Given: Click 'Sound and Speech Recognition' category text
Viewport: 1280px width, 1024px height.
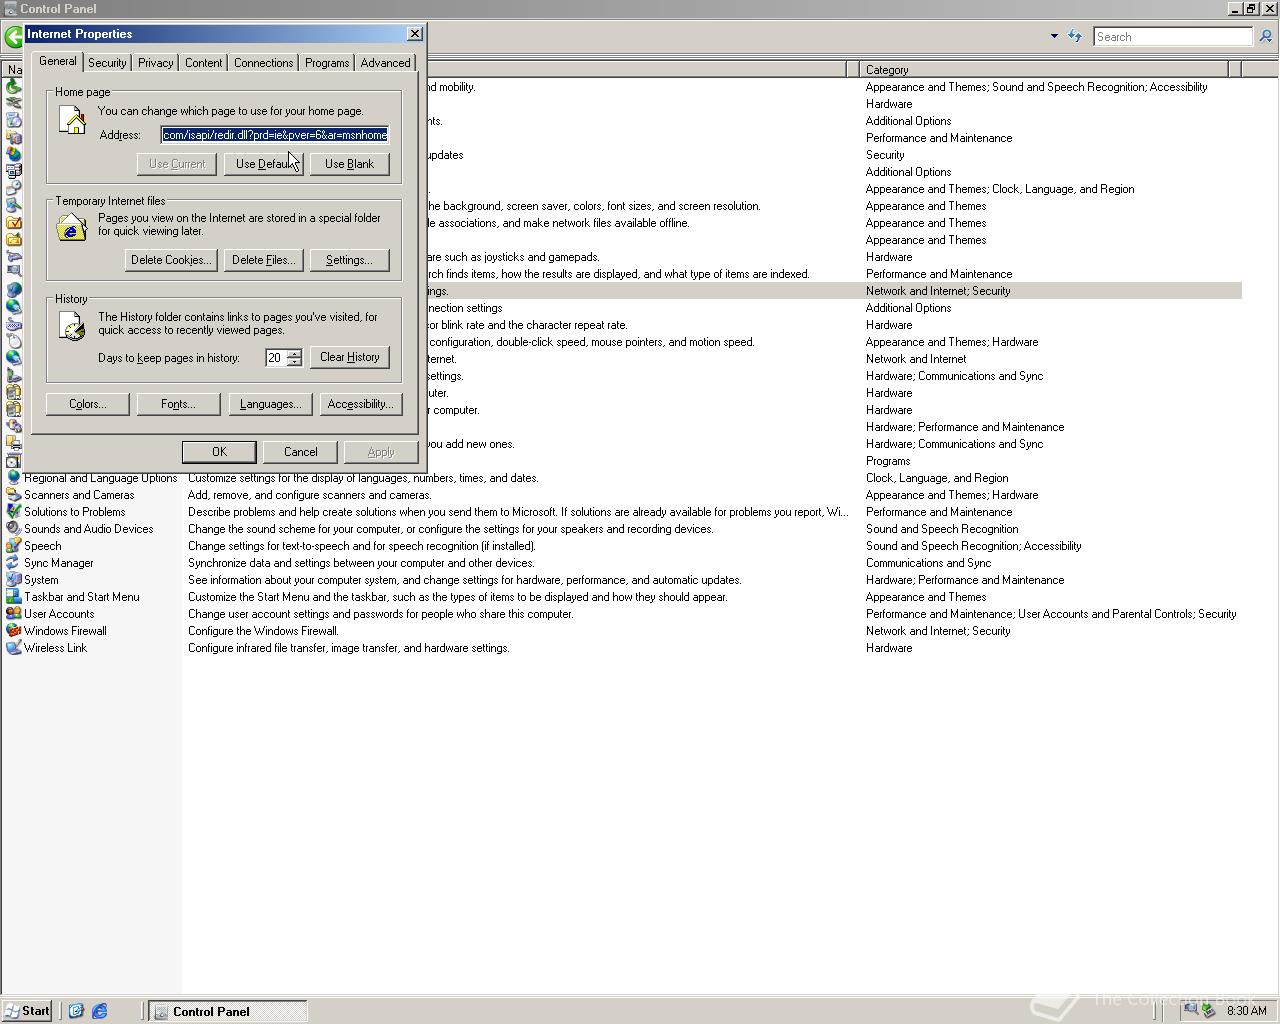Looking at the screenshot, I should click(942, 529).
